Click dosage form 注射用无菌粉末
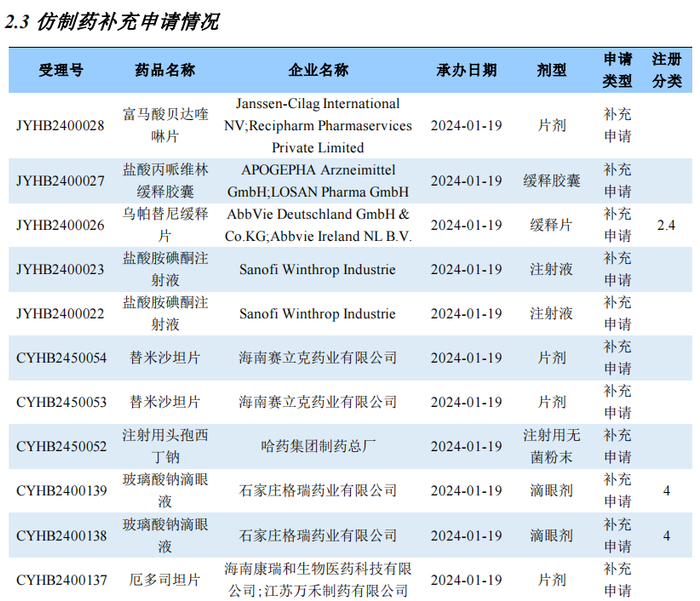This screenshot has width=700, height=601. point(552,446)
